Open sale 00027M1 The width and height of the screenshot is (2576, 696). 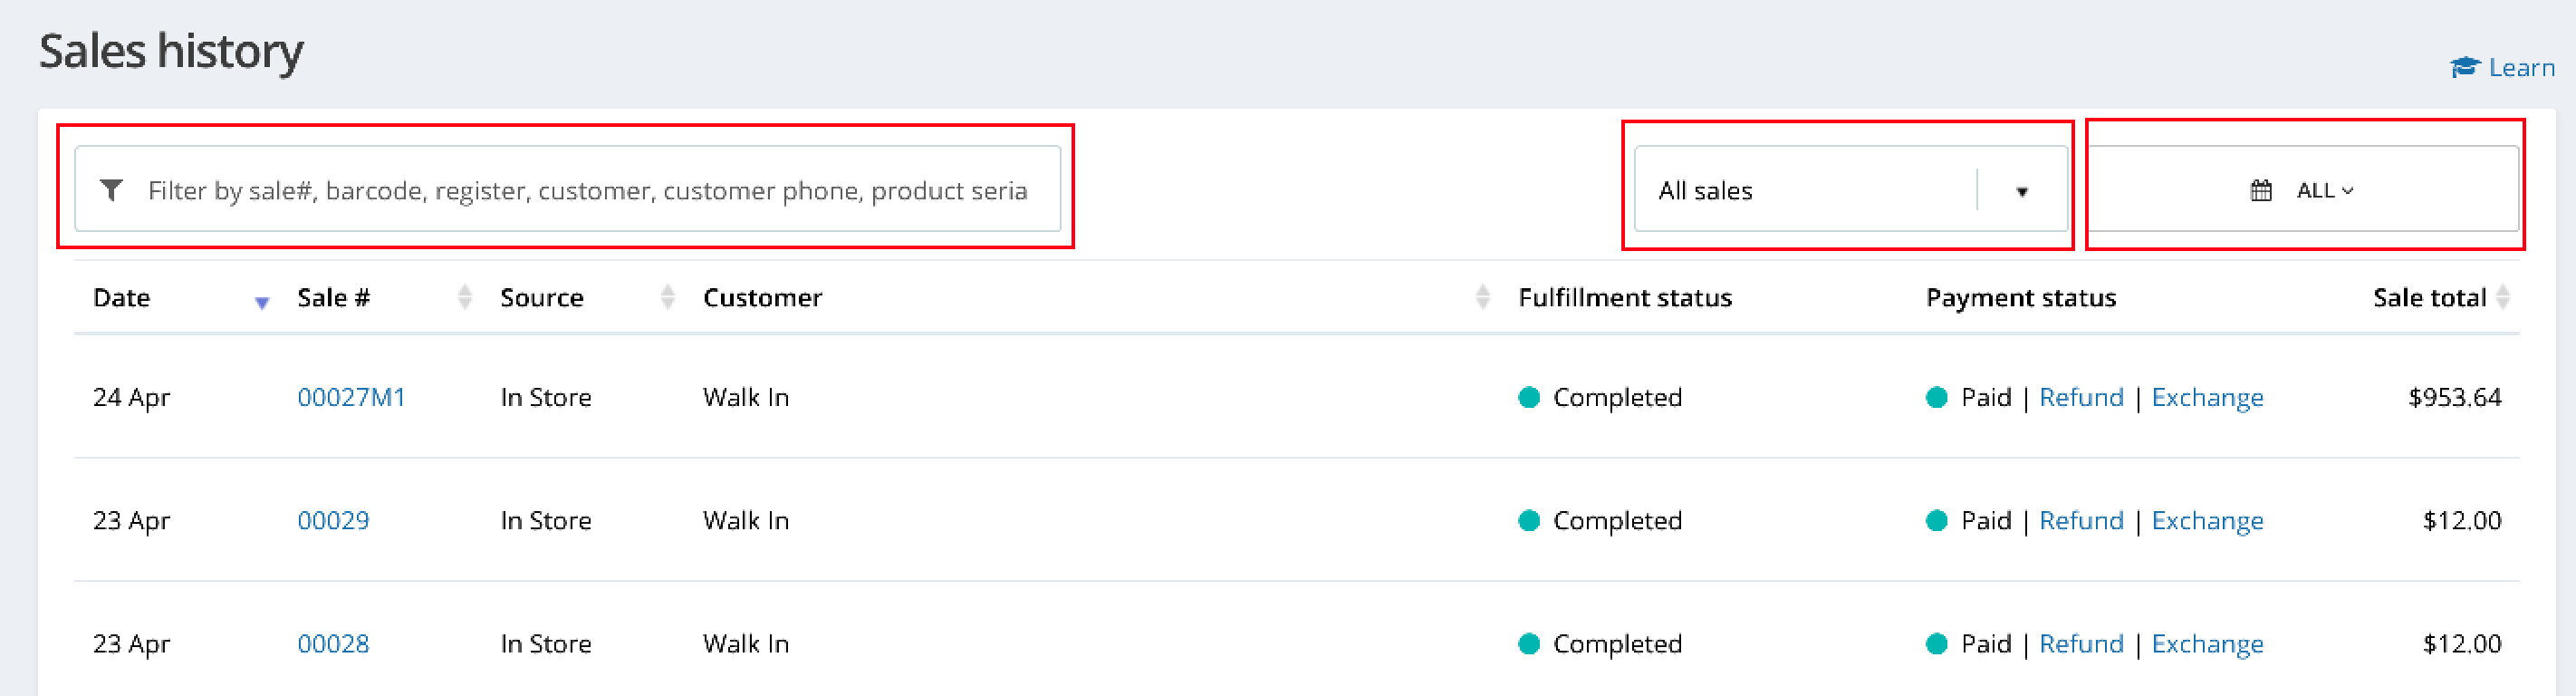tap(351, 397)
